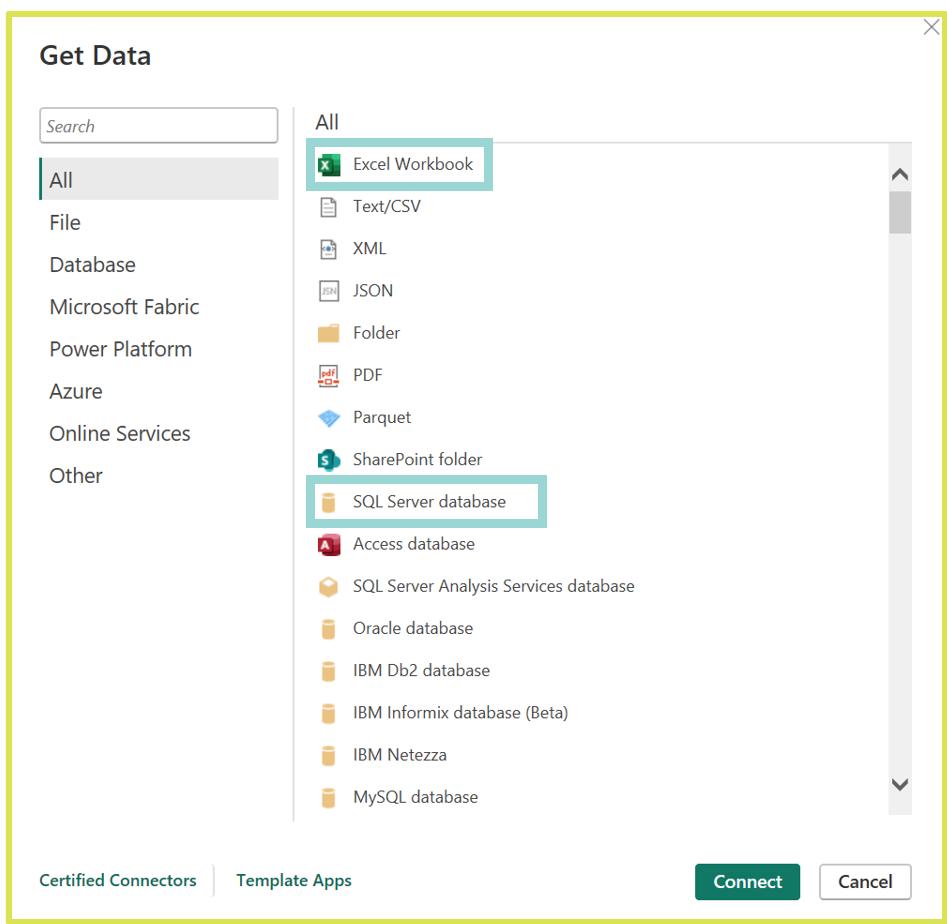The image size is (947, 924).
Task: Select the 'Oracle database' entry
Action: [x=413, y=629]
